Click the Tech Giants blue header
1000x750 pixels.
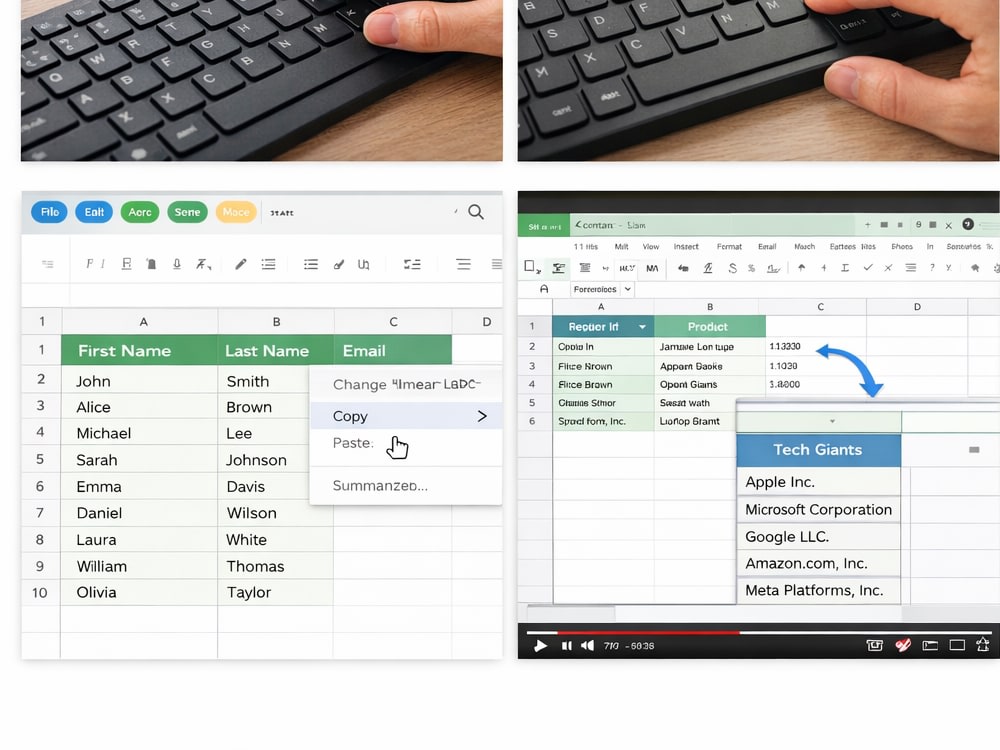(x=818, y=450)
